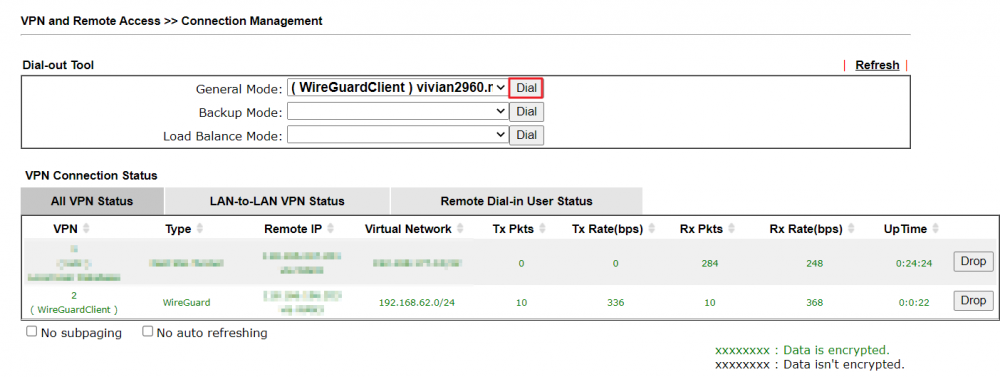This screenshot has width=1000, height=377.
Task: Click the ( WireGuardClient ) VPN name
Action: click(x=74, y=309)
